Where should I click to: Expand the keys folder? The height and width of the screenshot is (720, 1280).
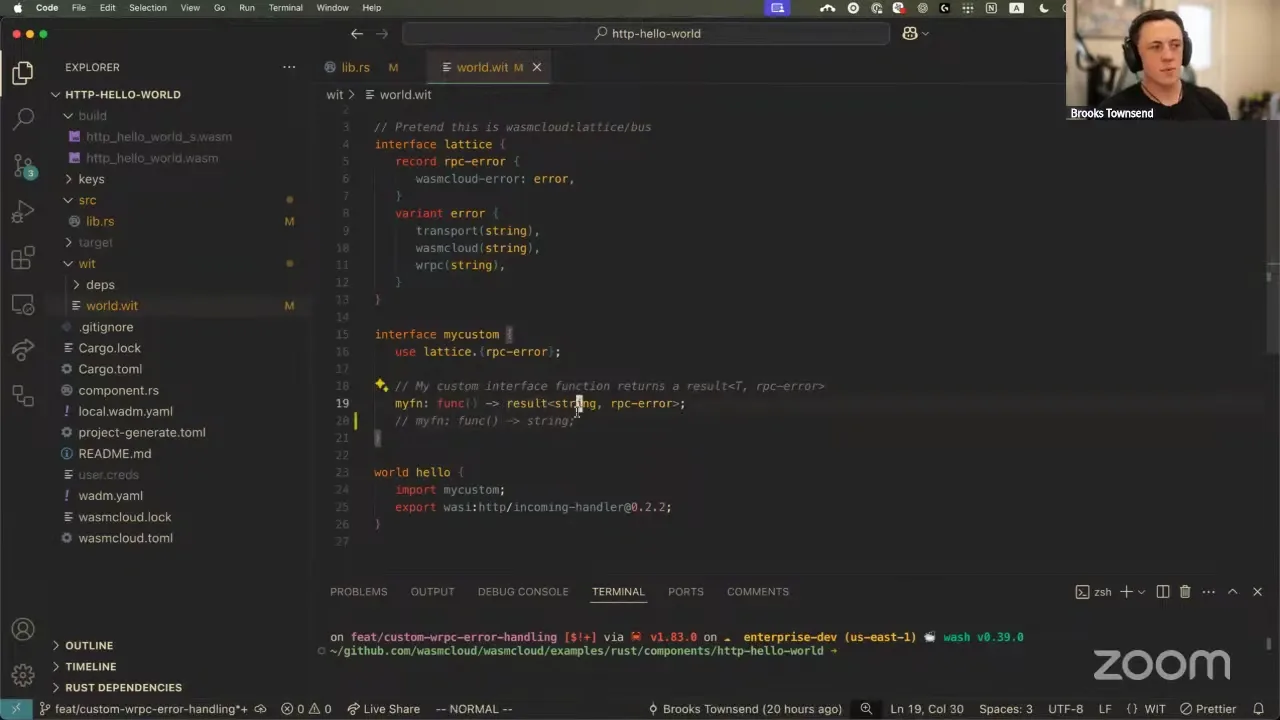pyautogui.click(x=68, y=179)
